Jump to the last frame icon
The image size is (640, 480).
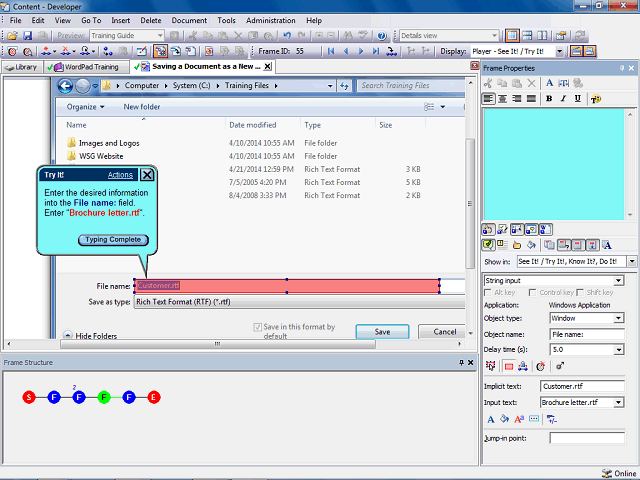[376, 51]
